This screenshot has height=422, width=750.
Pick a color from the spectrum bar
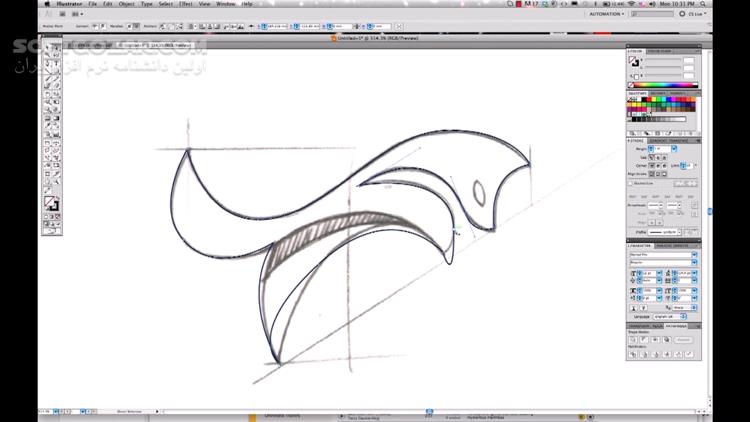[665, 85]
